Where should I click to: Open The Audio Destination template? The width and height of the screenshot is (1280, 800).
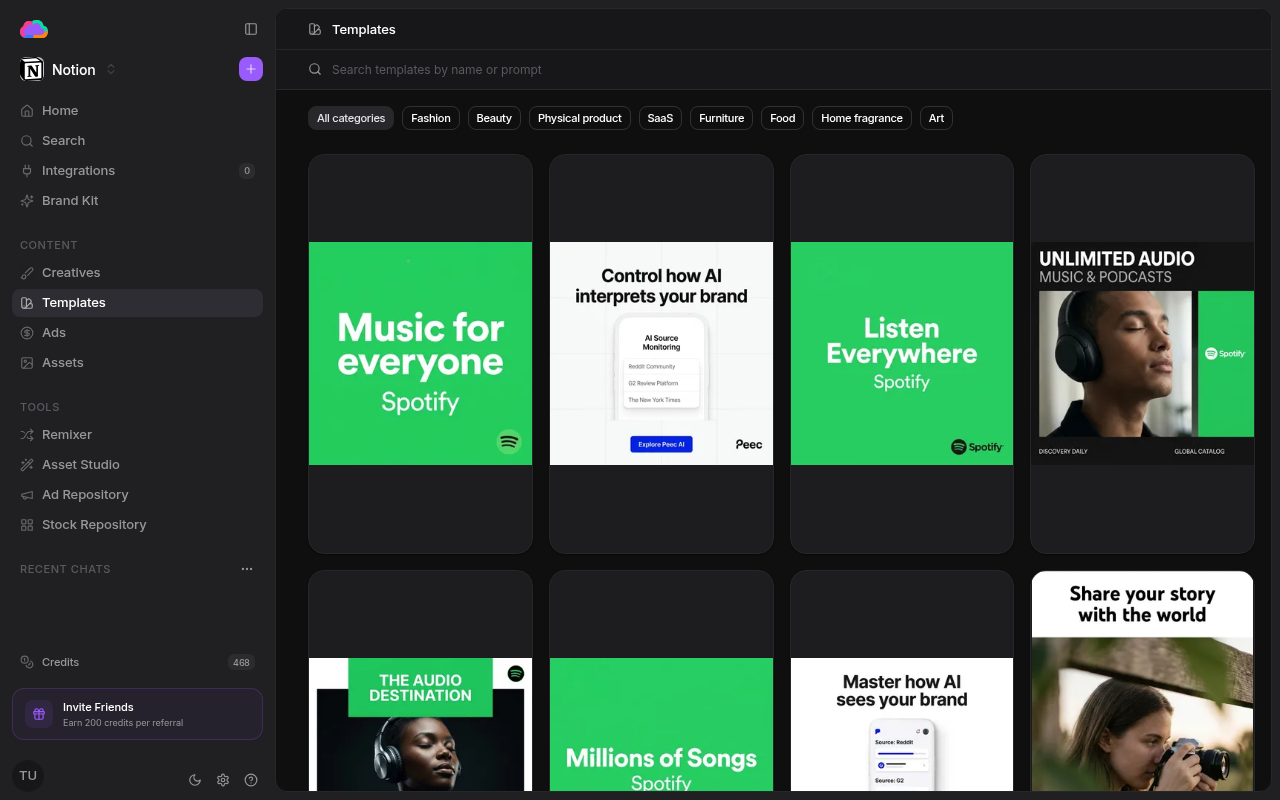(420, 681)
